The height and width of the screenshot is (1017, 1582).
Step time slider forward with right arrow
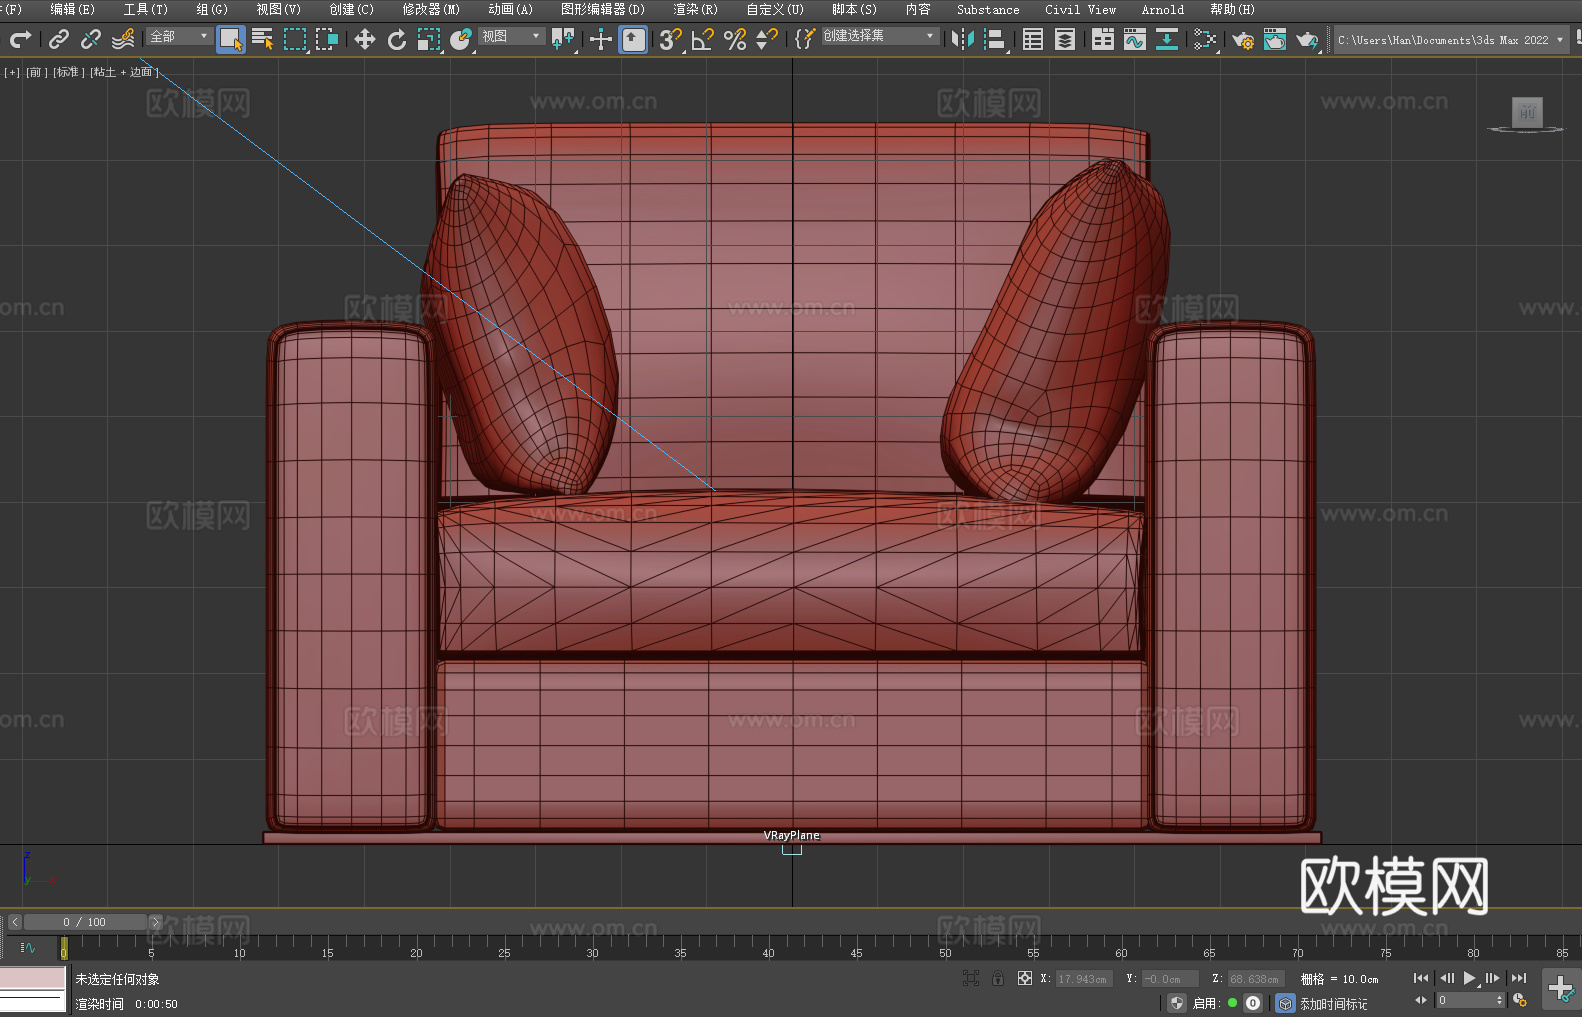[155, 922]
